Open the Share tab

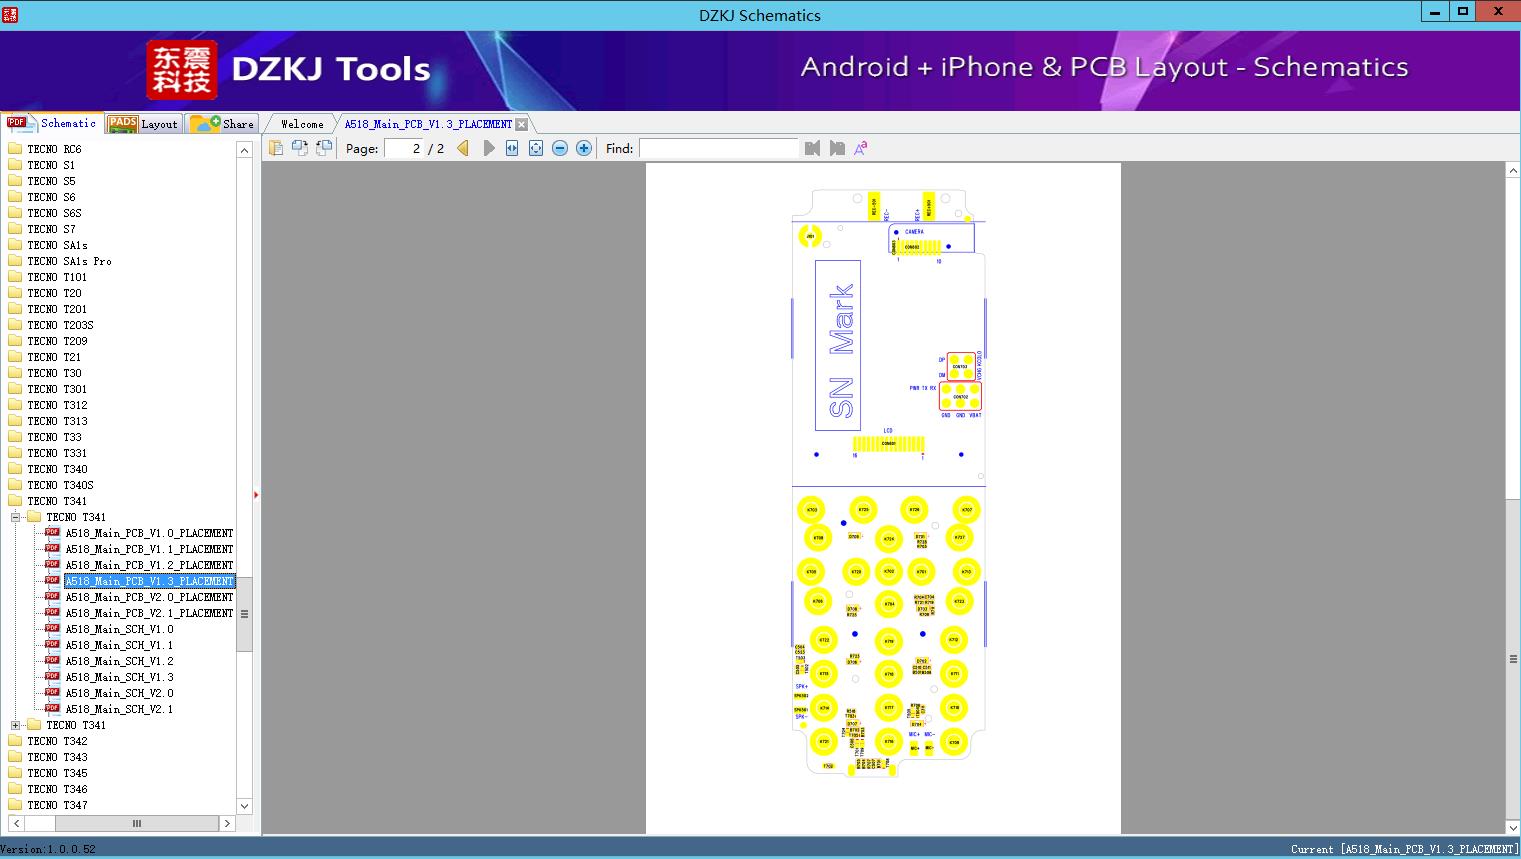(222, 123)
